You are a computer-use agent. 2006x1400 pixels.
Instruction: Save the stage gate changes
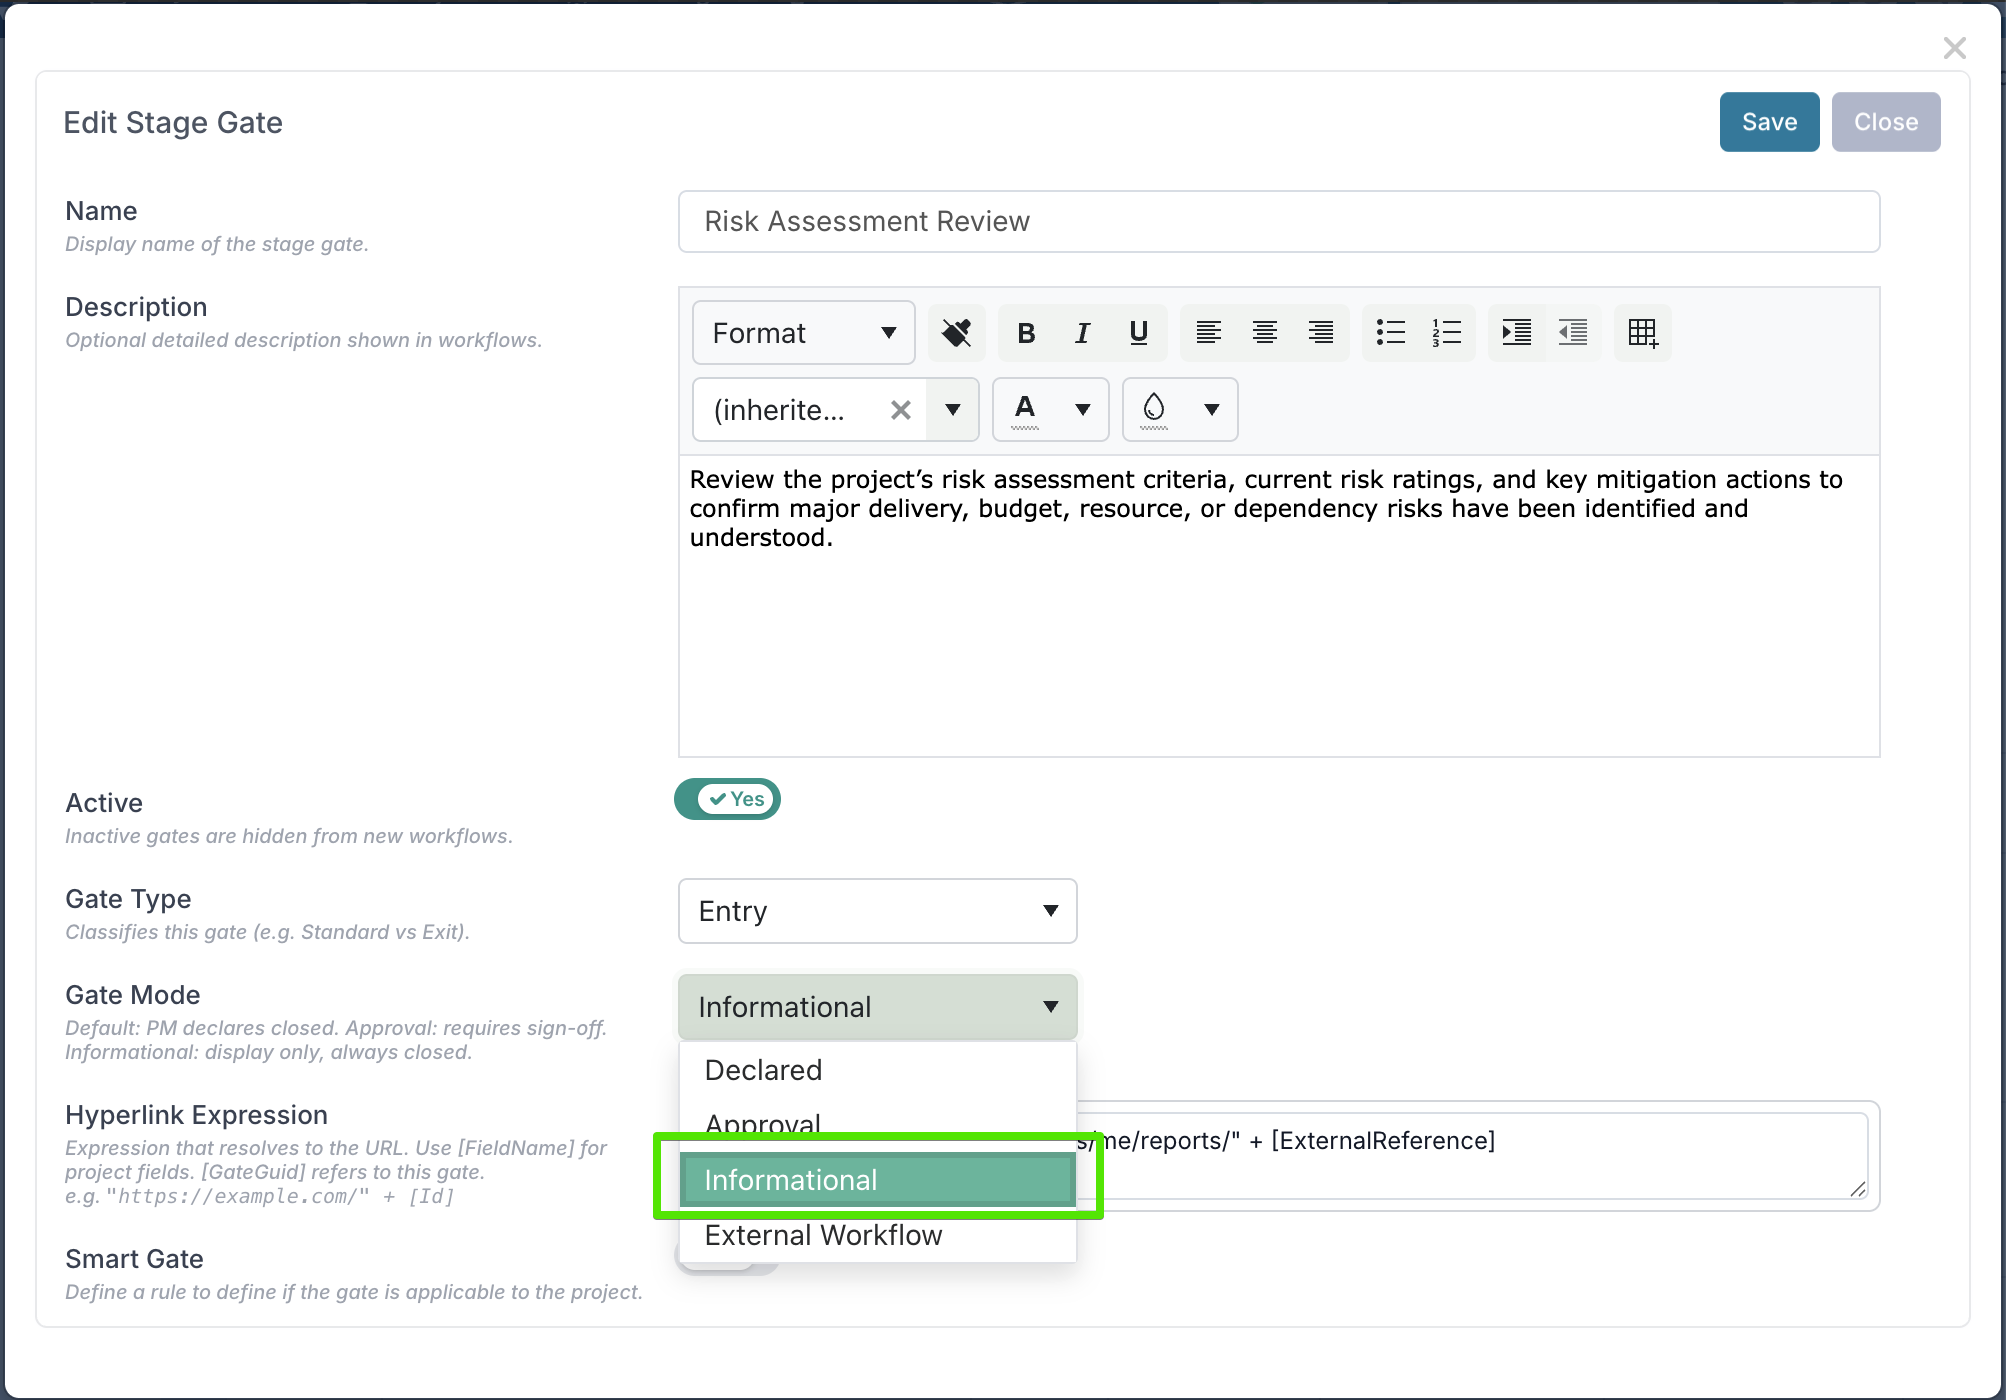1769,122
